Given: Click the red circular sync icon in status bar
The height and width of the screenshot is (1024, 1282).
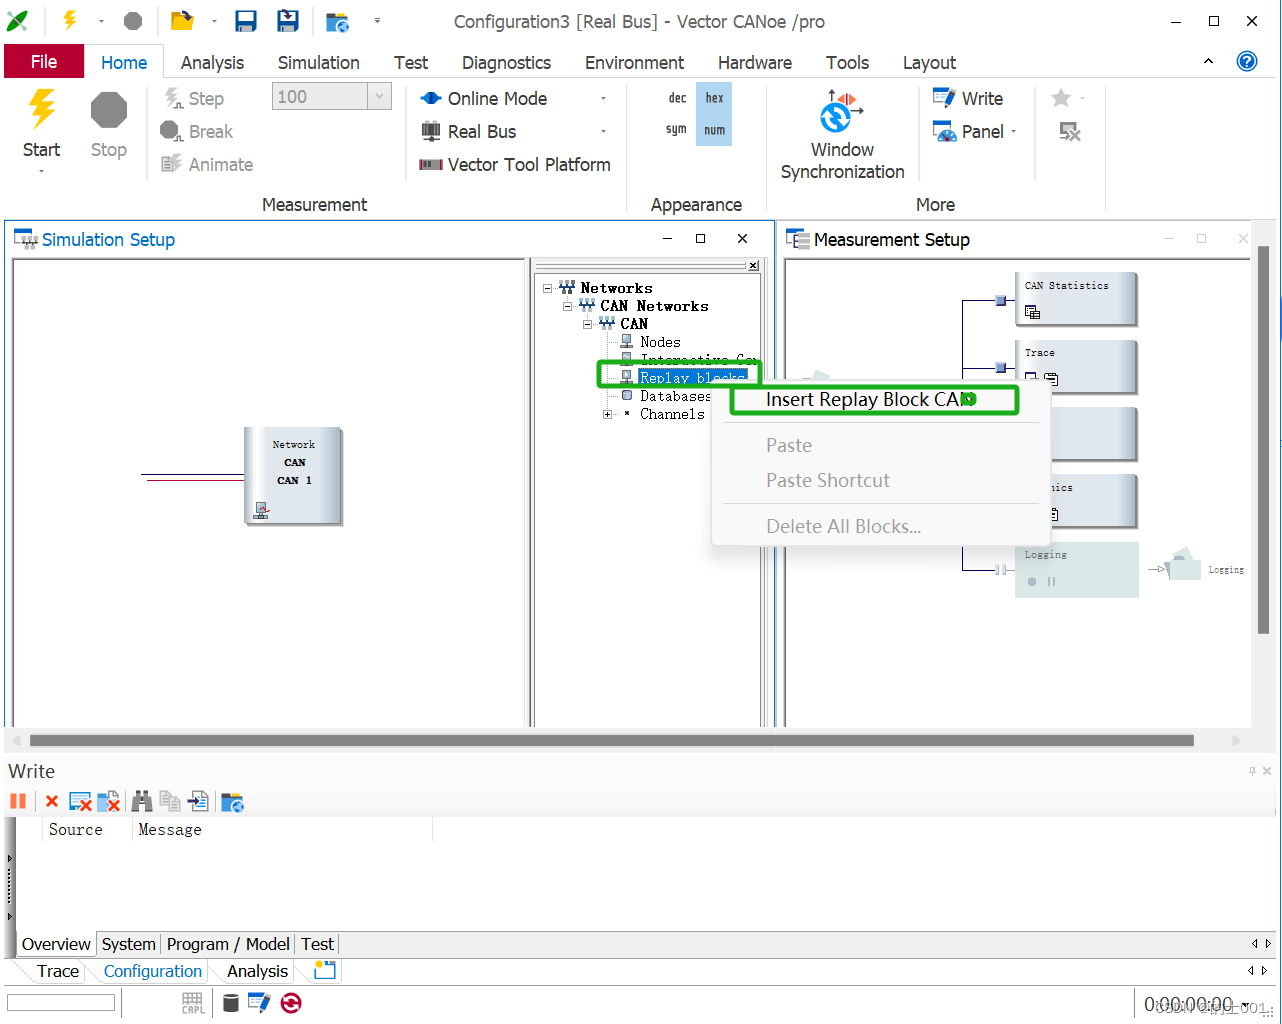Looking at the screenshot, I should (x=291, y=1003).
